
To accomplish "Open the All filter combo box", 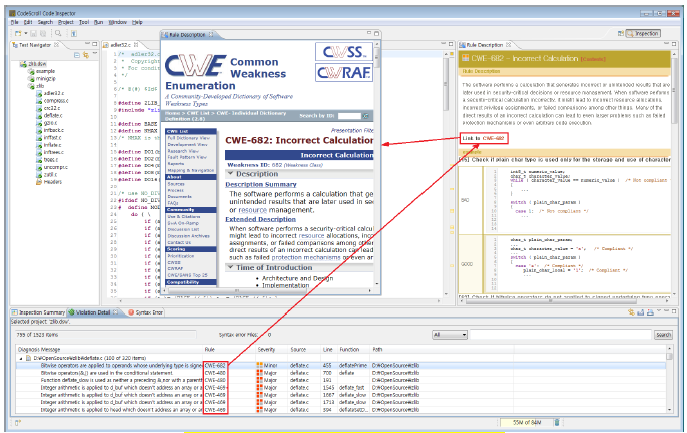I will pyautogui.click(x=450, y=335).
